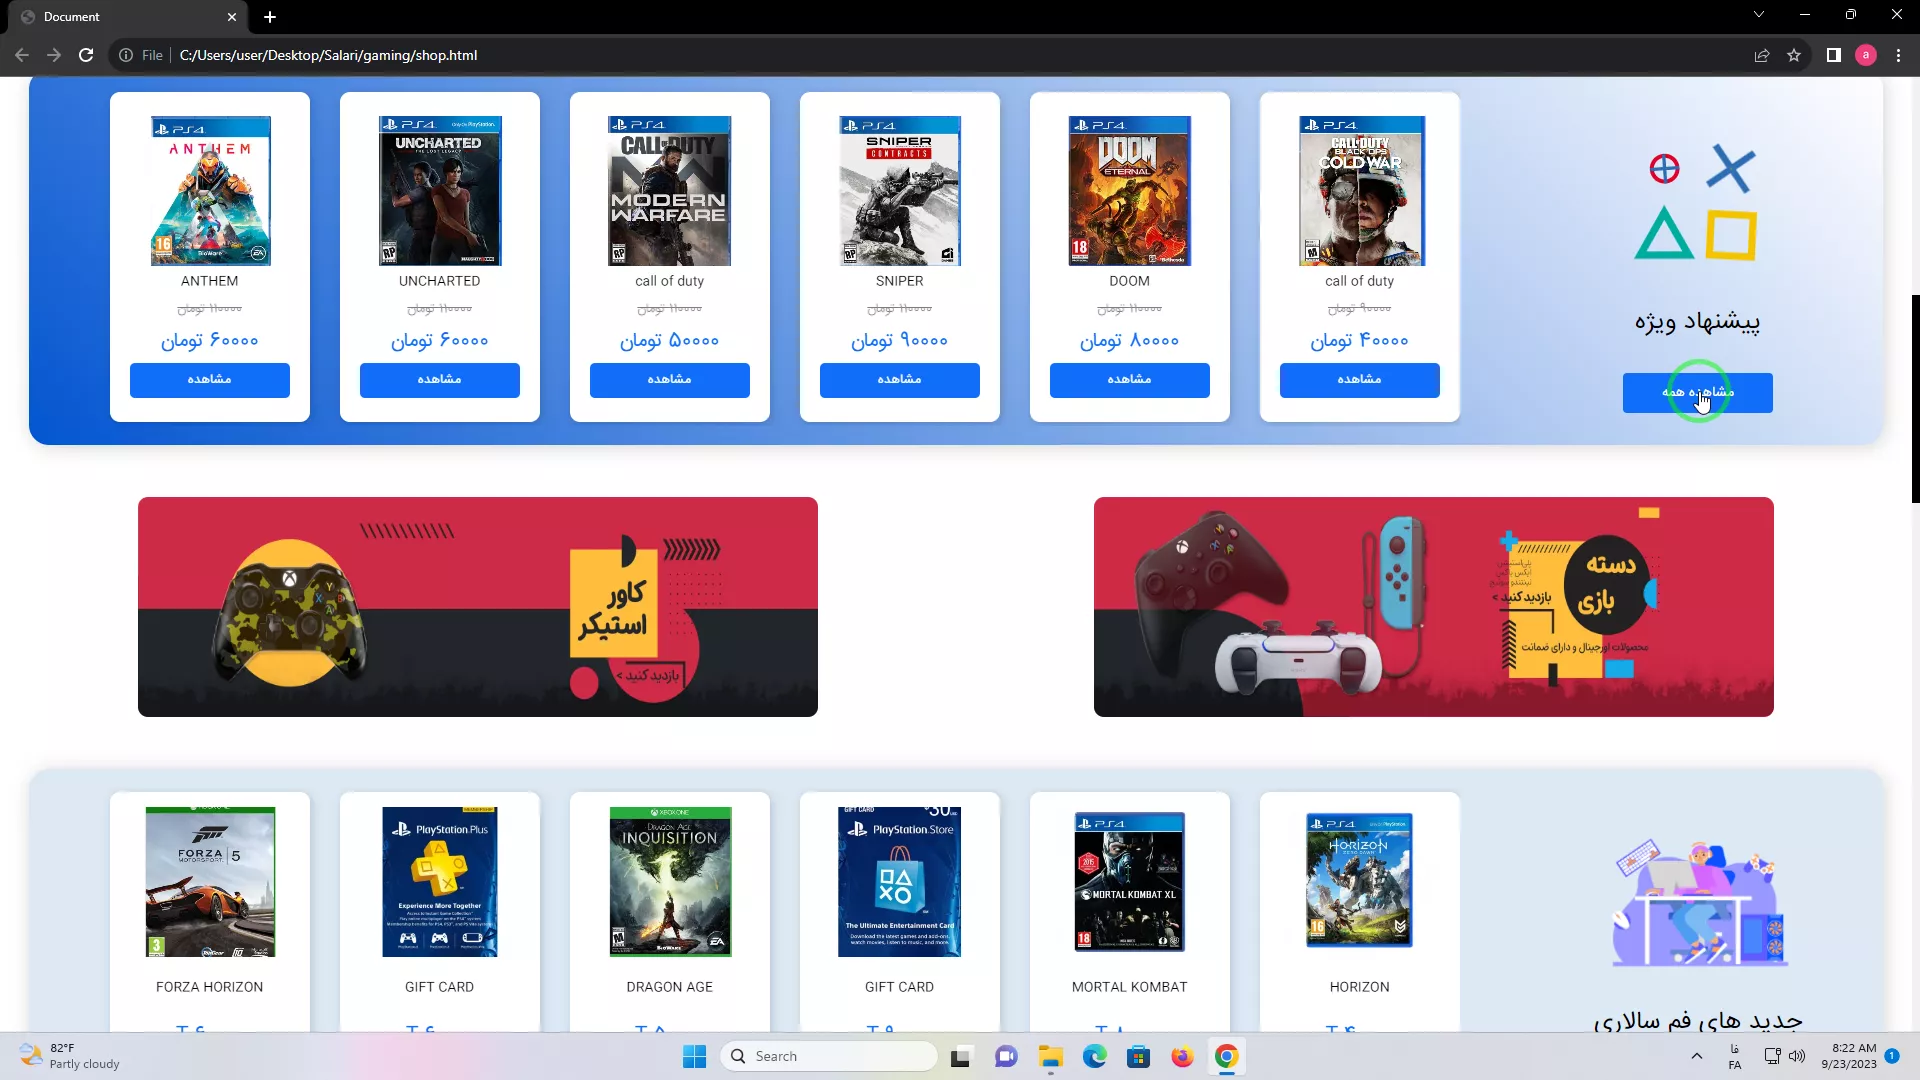The image size is (1920, 1080).
Task: Go back with the browser back arrow
Action: (22, 55)
